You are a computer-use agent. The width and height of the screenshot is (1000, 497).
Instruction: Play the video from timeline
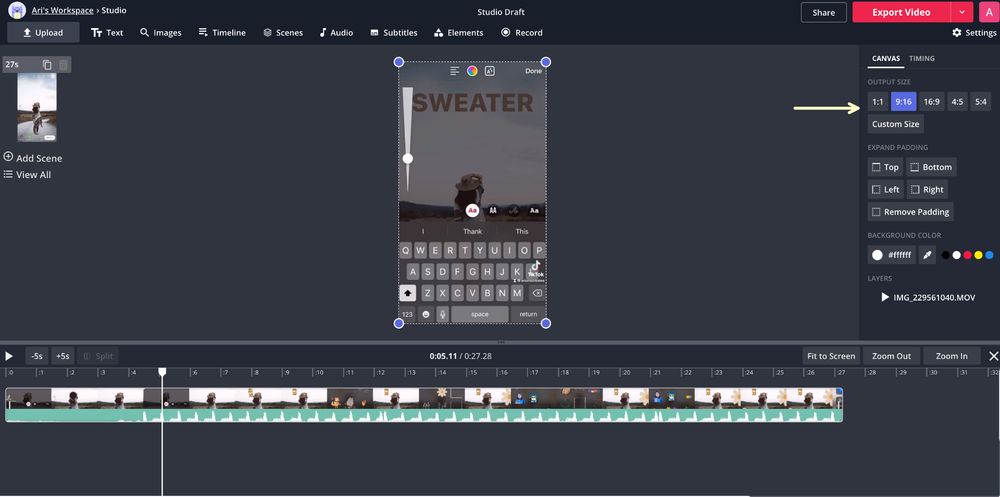point(9,356)
